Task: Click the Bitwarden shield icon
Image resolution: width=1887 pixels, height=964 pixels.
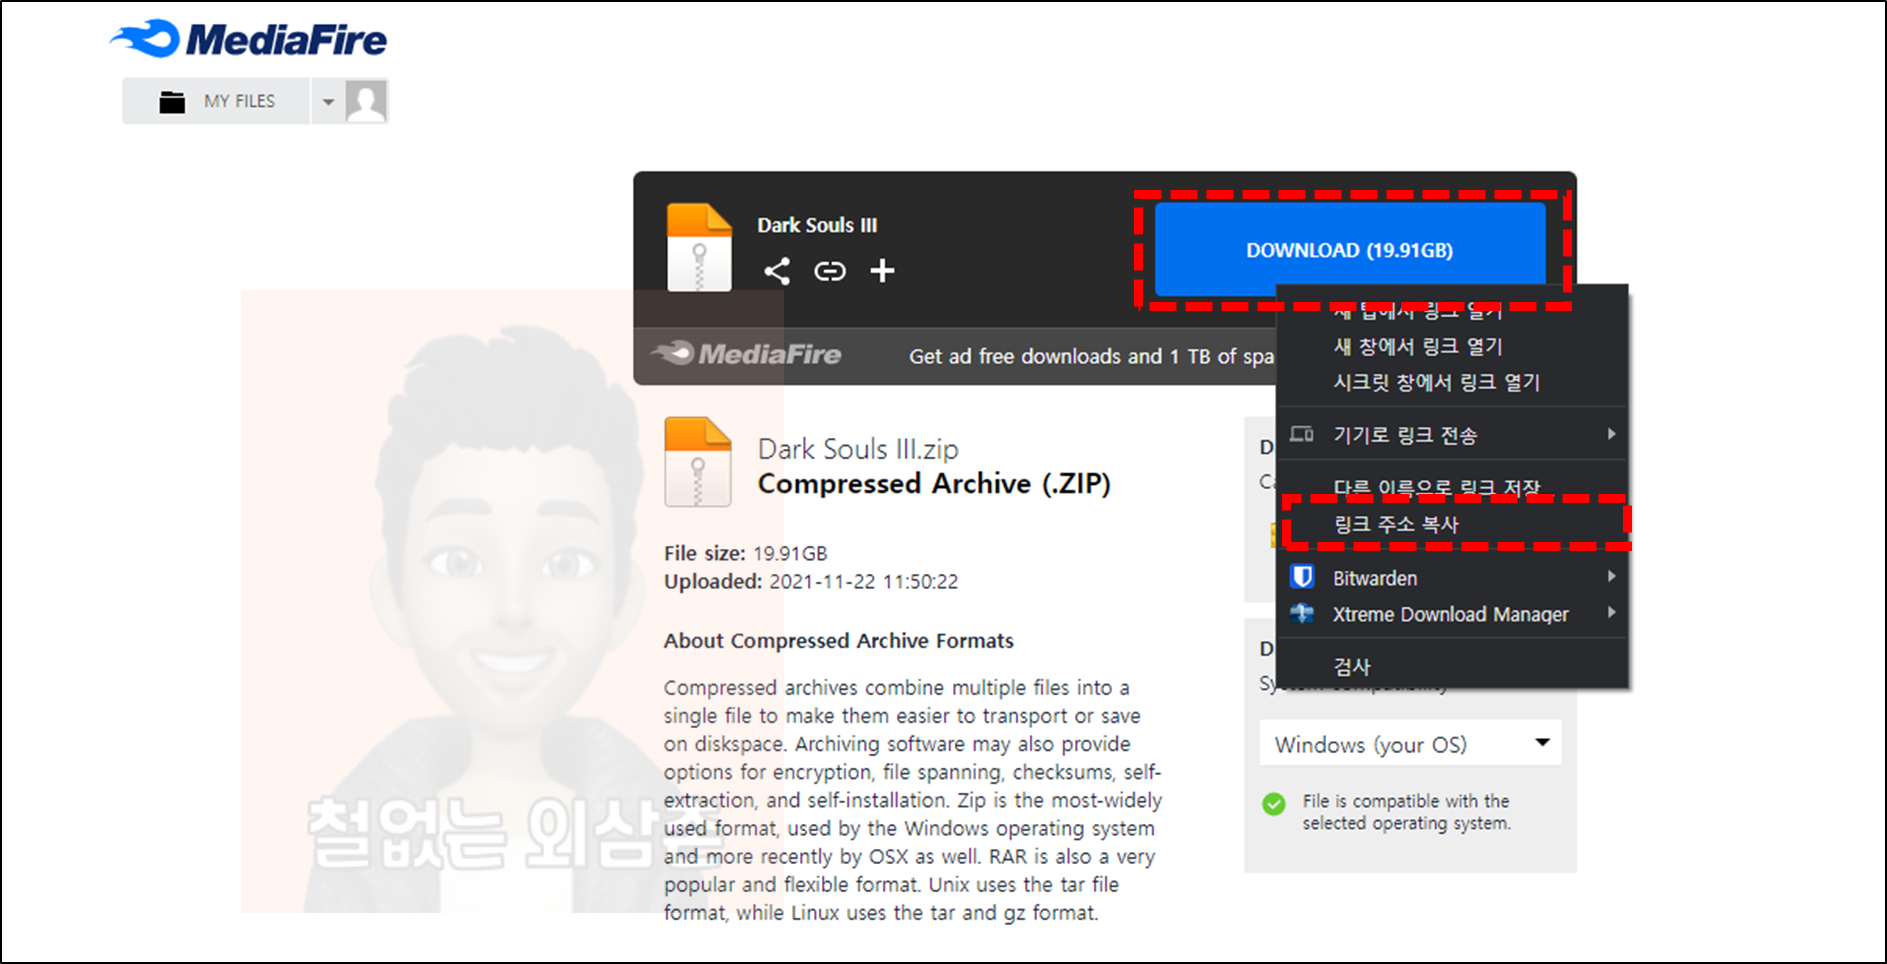Action: click(x=1302, y=577)
